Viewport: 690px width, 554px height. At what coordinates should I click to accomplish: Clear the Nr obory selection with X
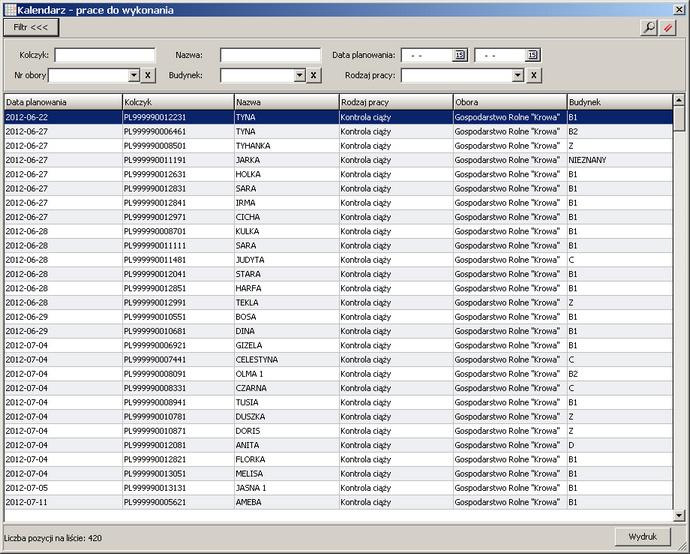pyautogui.click(x=147, y=75)
